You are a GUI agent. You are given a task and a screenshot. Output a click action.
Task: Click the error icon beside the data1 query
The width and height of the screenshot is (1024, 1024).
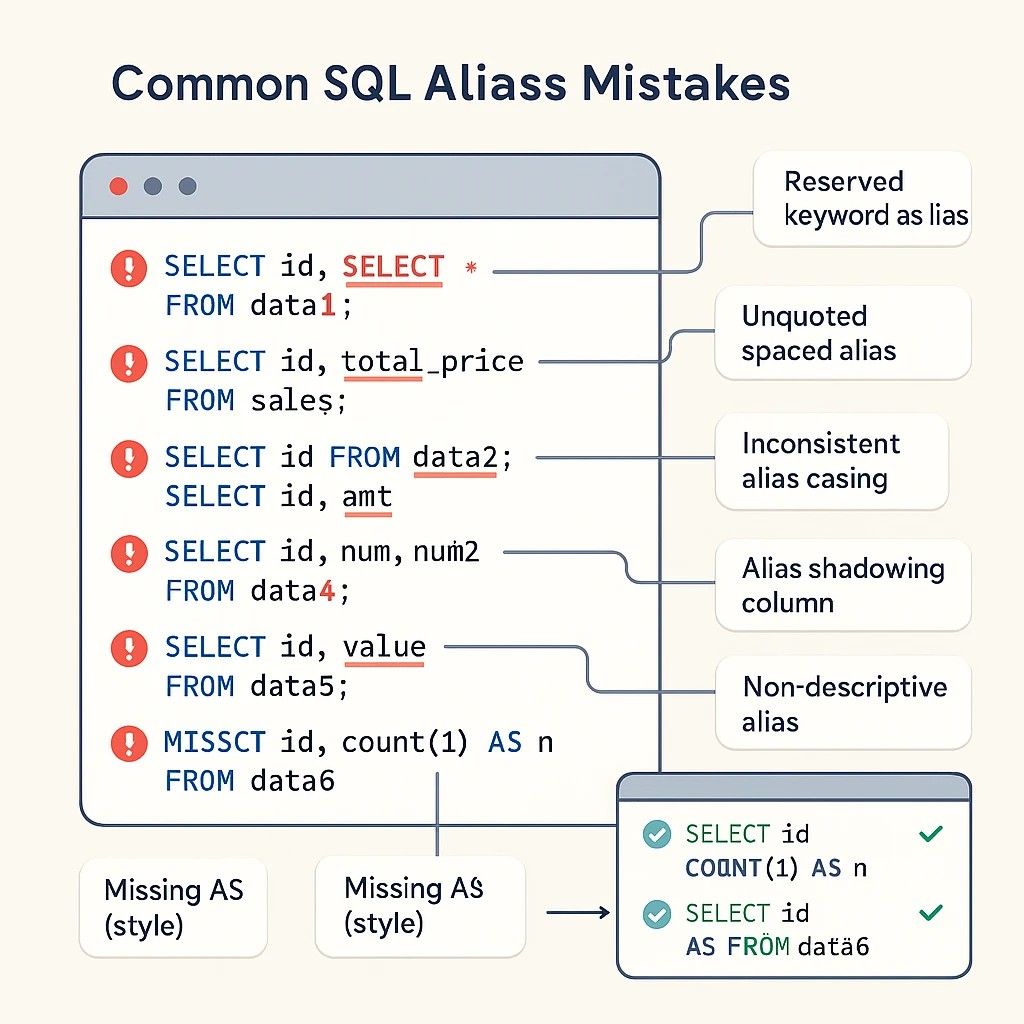[x=129, y=268]
